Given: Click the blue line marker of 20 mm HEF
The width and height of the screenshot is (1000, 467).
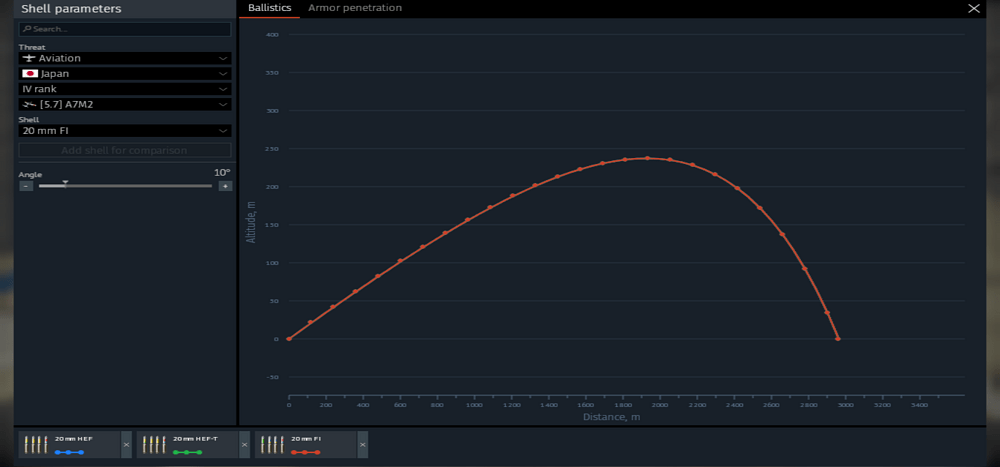Looking at the screenshot, I should tap(69, 452).
